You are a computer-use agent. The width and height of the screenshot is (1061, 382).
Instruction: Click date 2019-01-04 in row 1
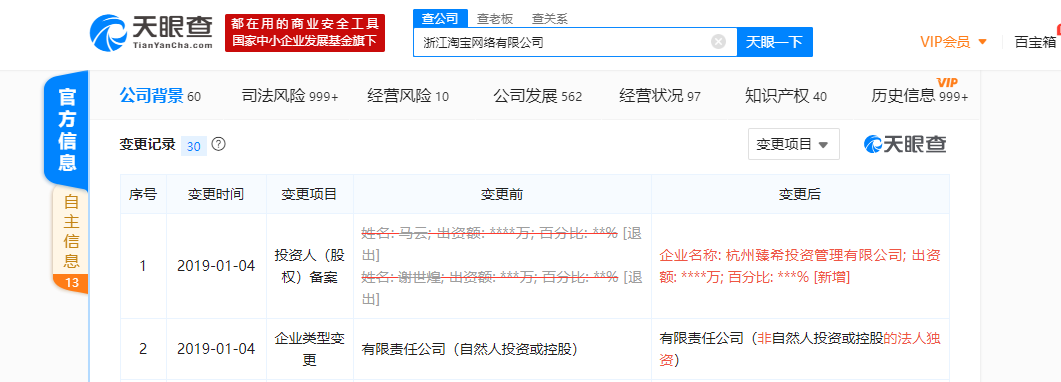coord(216,266)
